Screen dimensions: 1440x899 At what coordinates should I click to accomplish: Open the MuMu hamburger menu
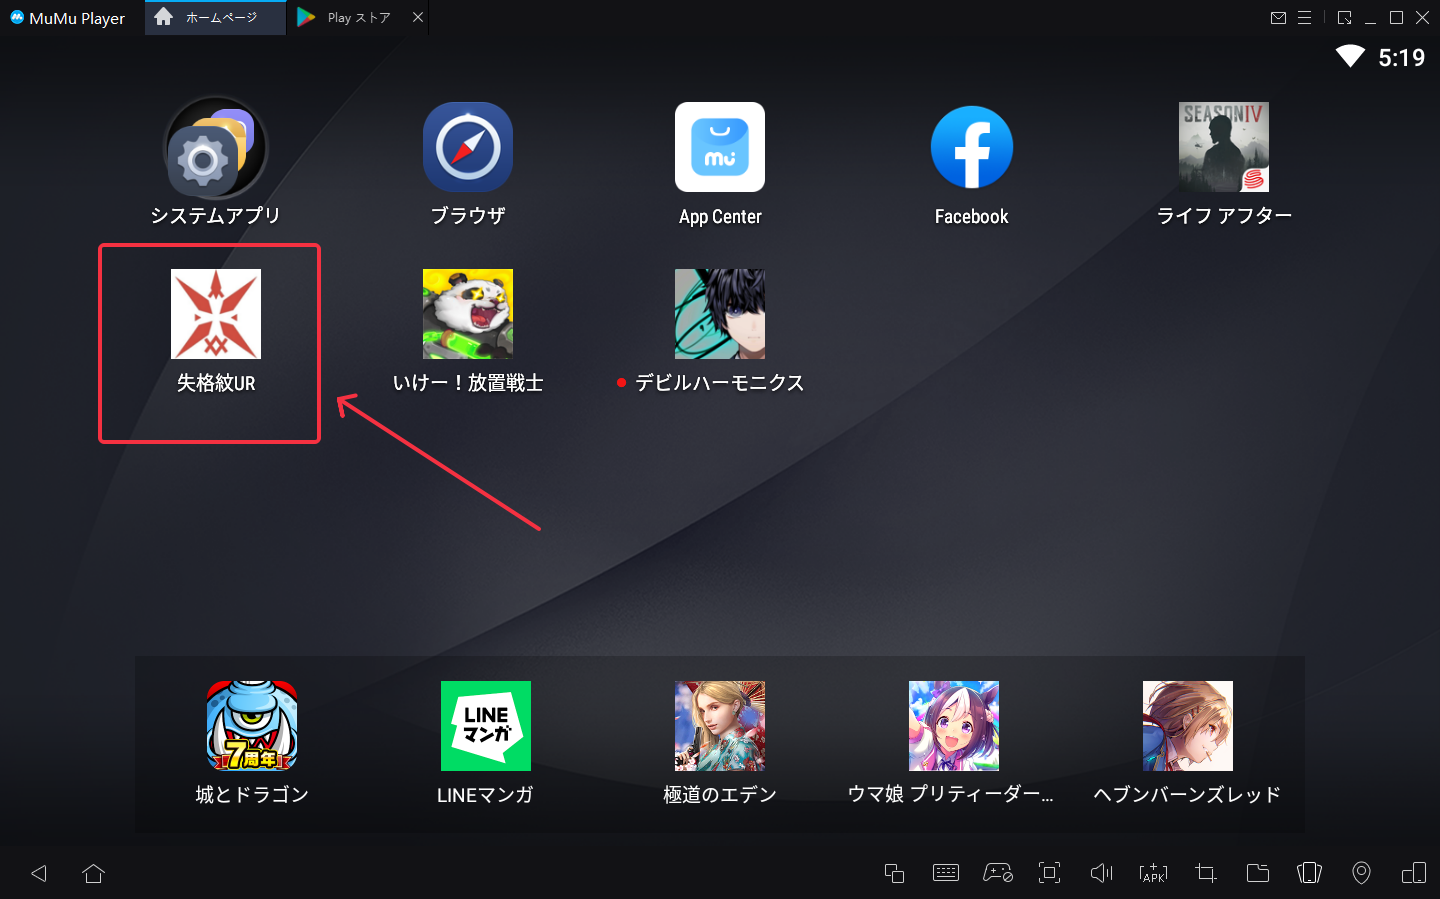[x=1304, y=18]
